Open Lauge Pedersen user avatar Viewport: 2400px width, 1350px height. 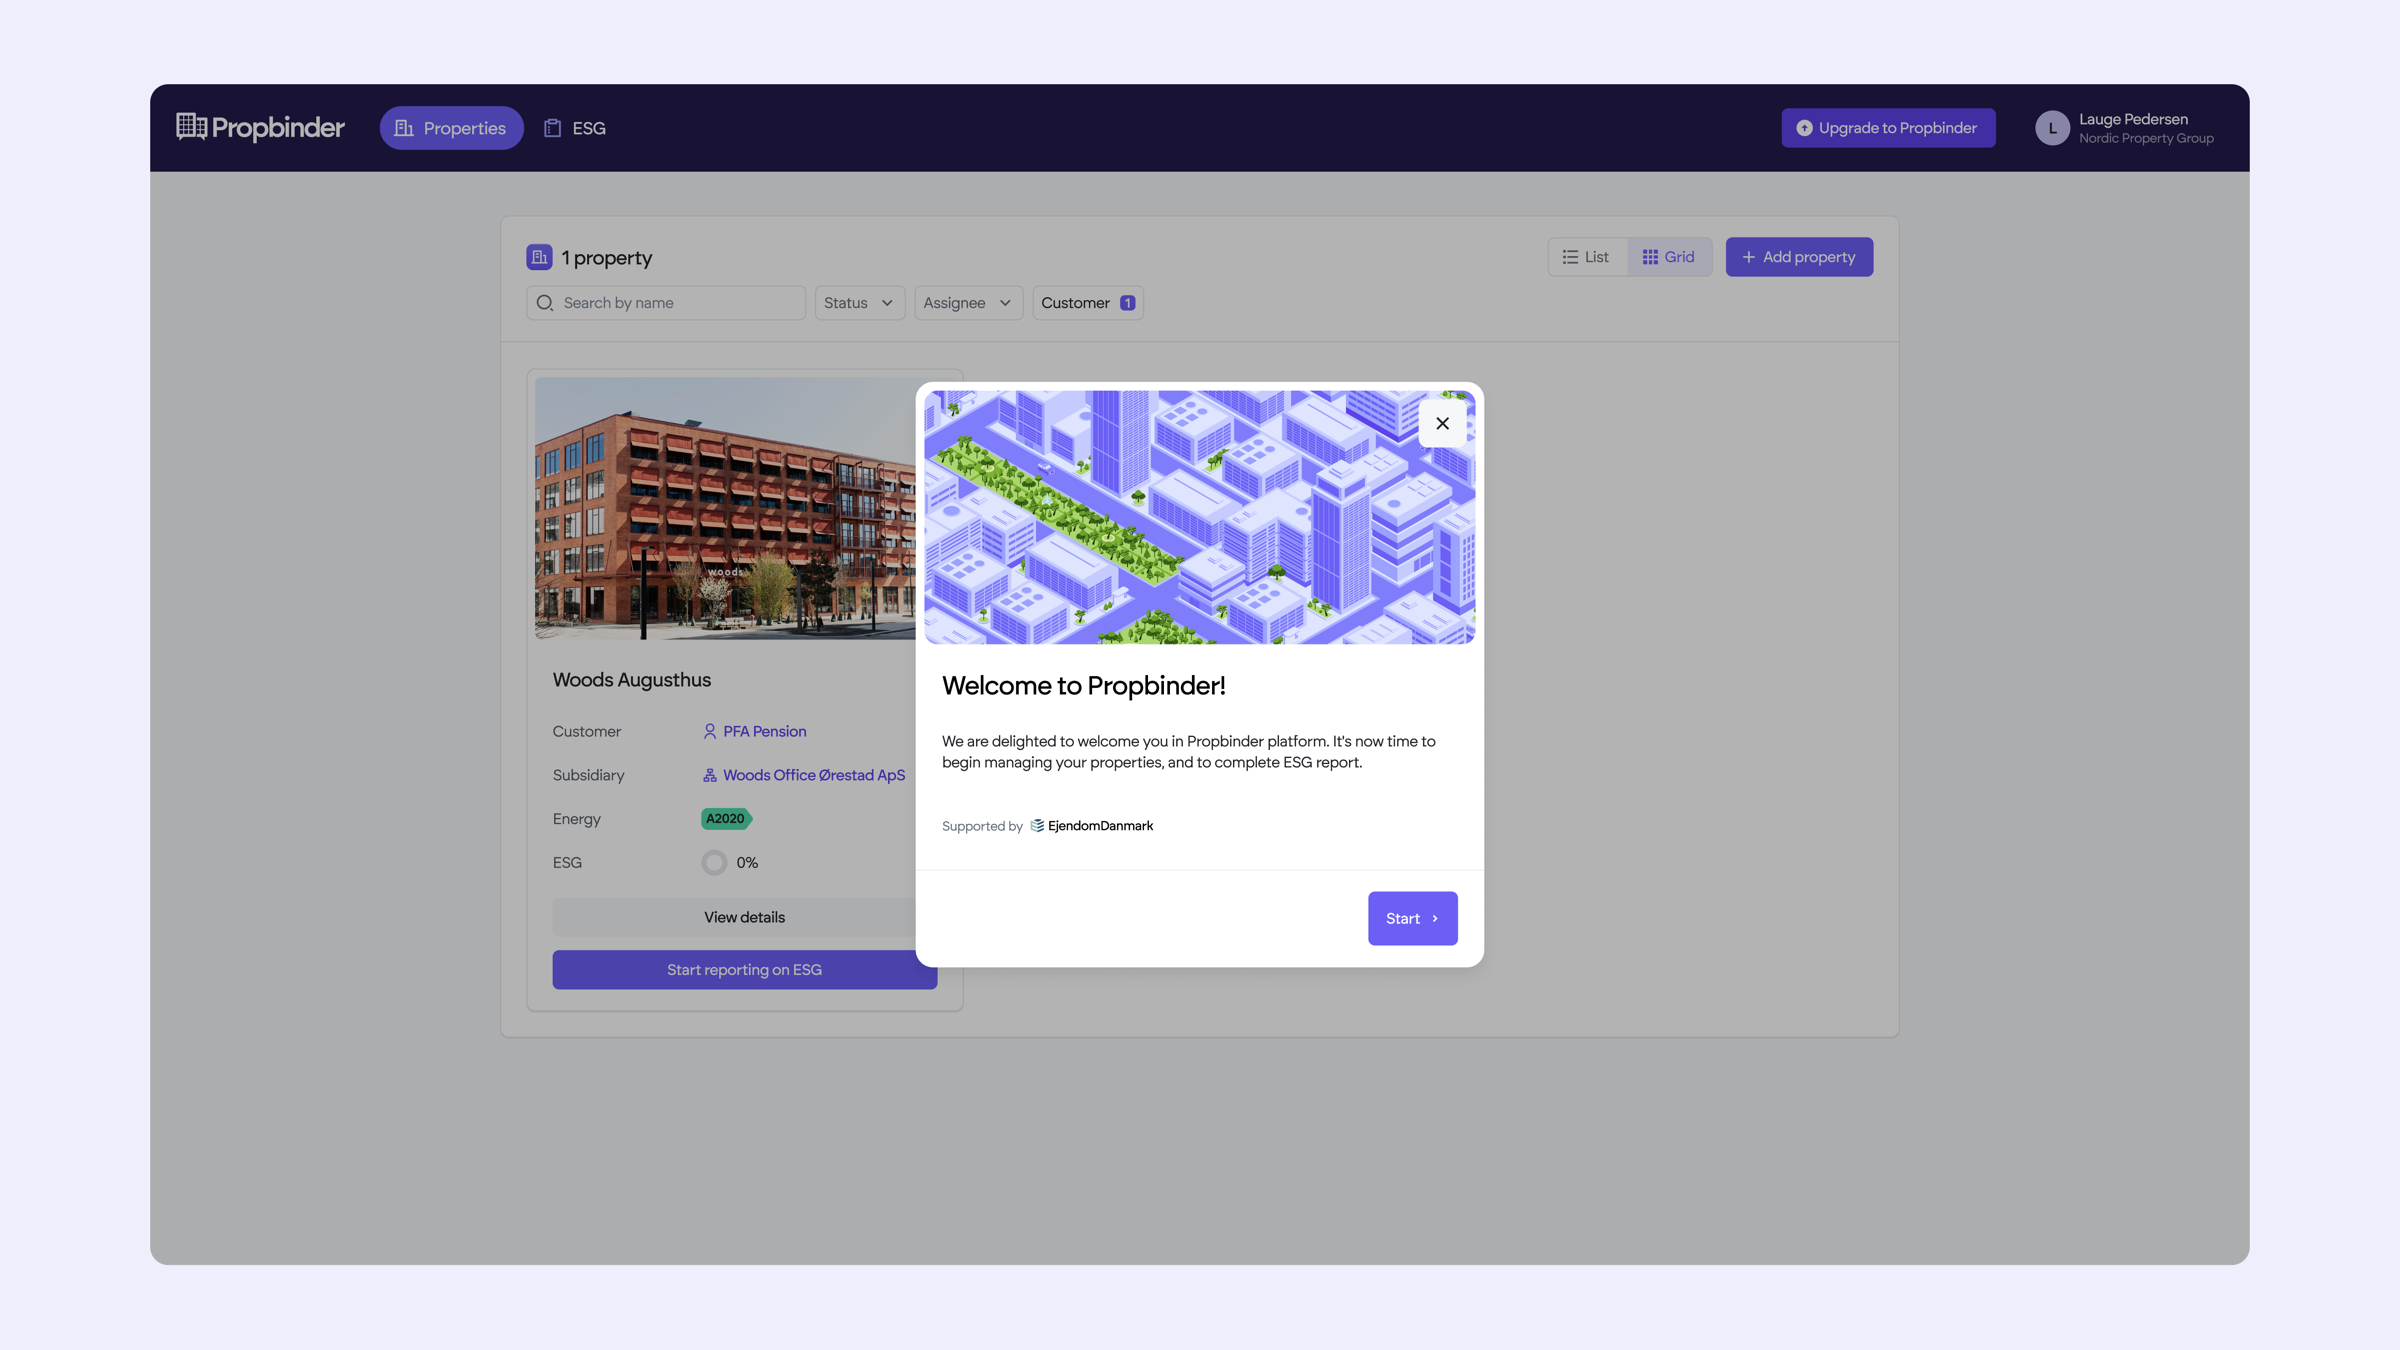(2052, 128)
